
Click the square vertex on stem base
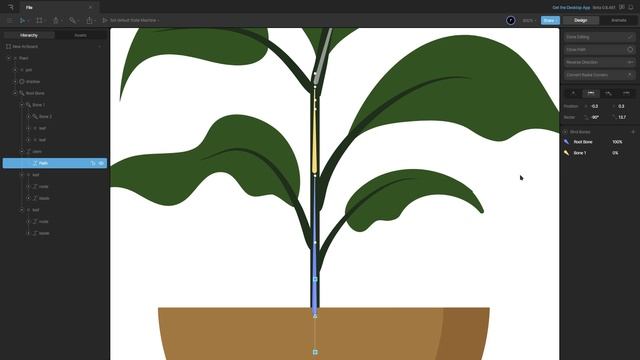point(315,279)
